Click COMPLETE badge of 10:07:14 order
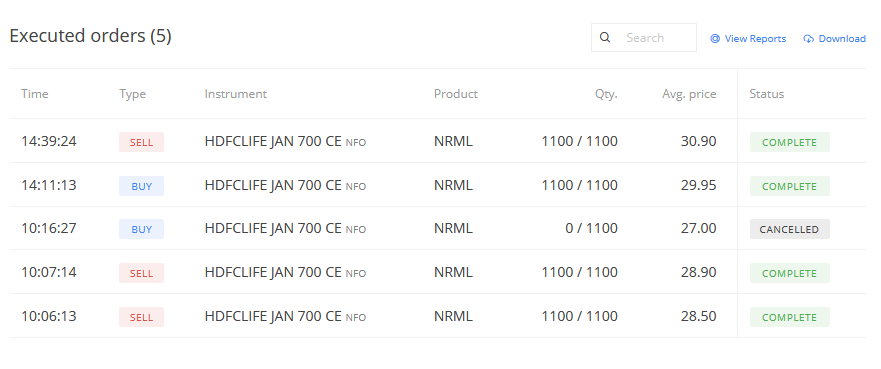 pos(789,273)
